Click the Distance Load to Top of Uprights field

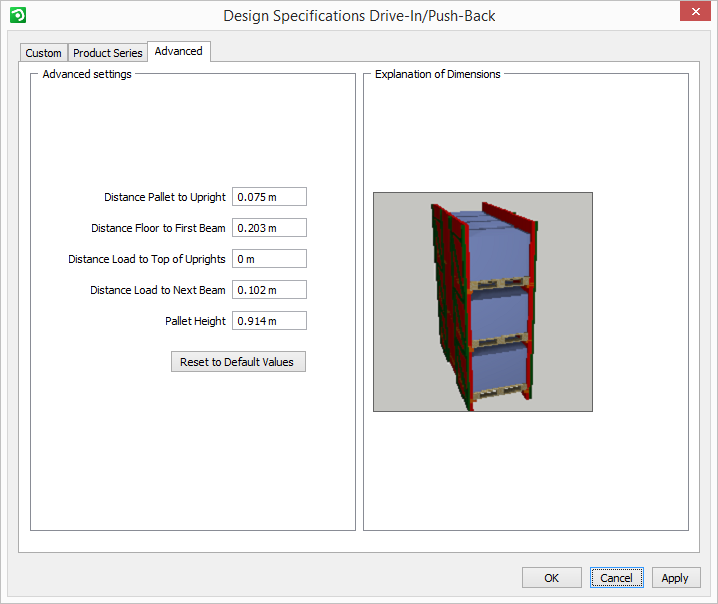269,259
